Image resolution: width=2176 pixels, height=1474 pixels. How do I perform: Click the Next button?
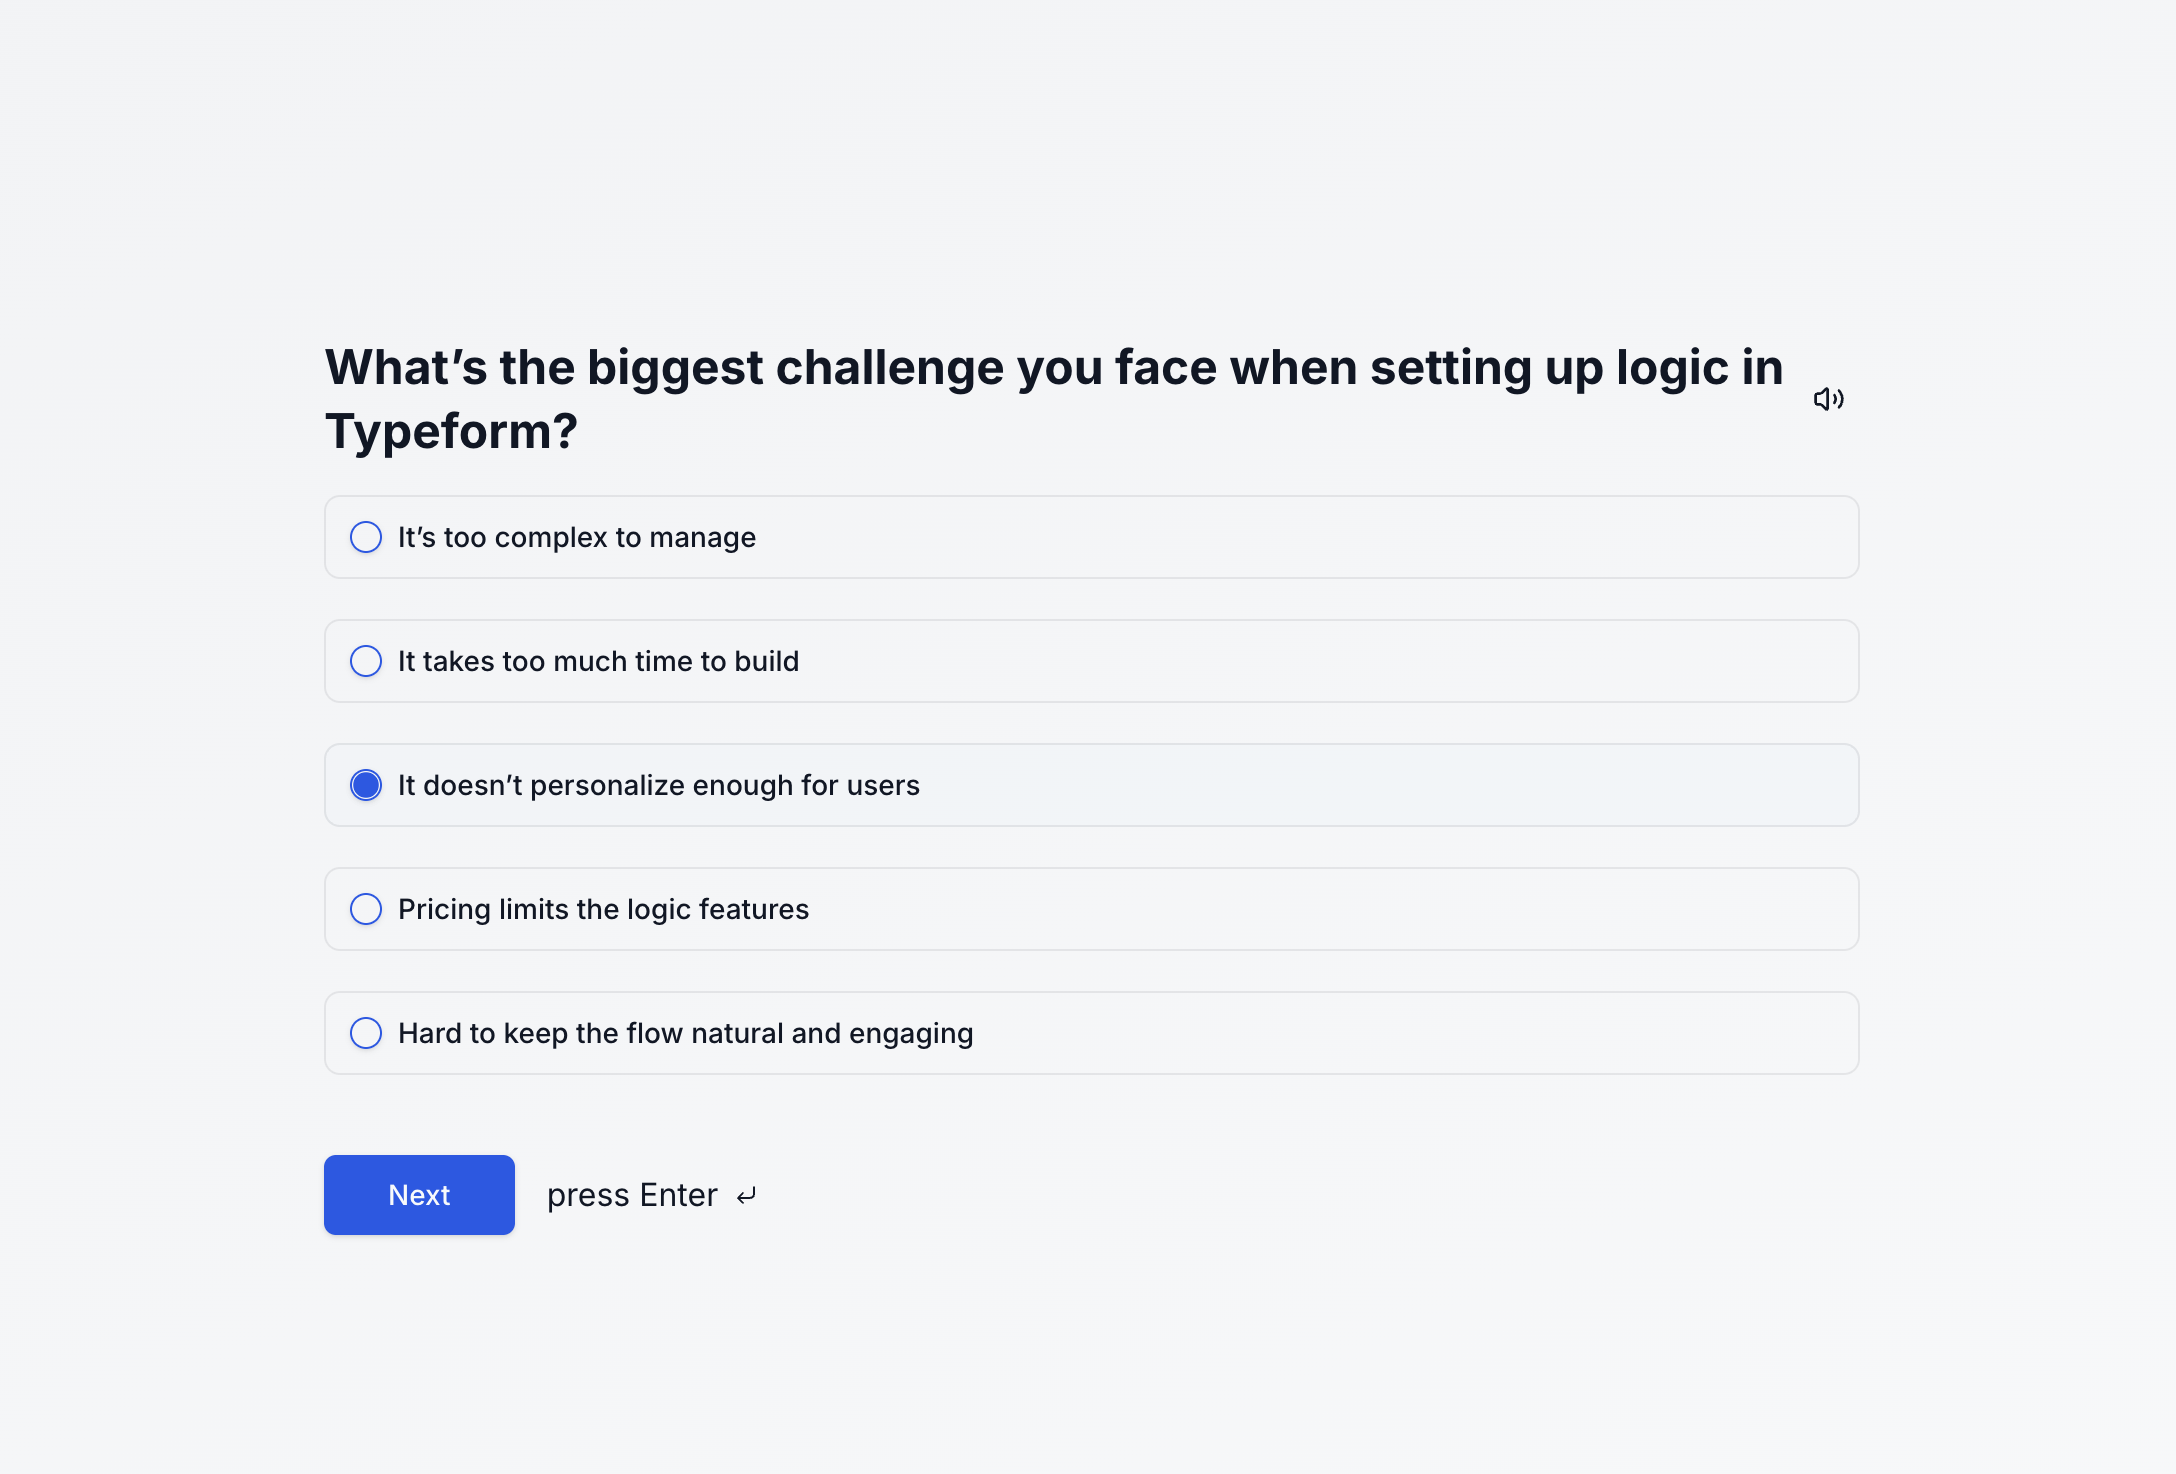pos(419,1195)
